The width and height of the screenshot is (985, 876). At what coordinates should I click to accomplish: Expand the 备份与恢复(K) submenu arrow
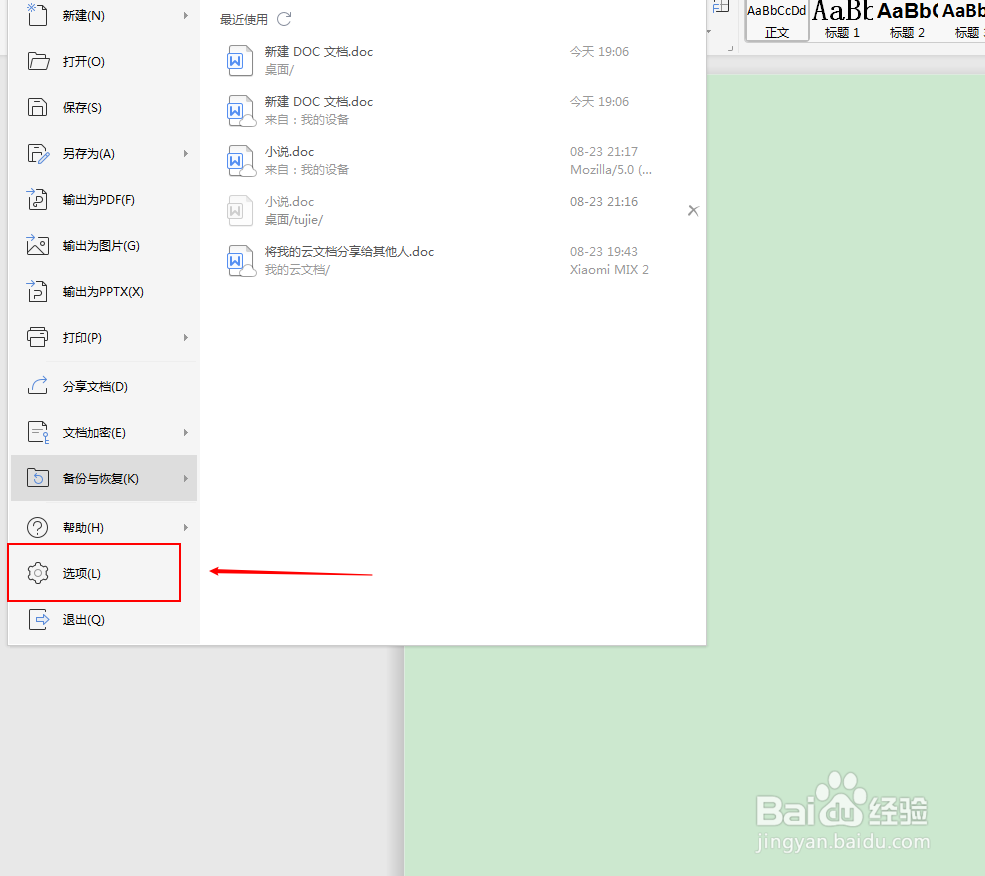(186, 478)
